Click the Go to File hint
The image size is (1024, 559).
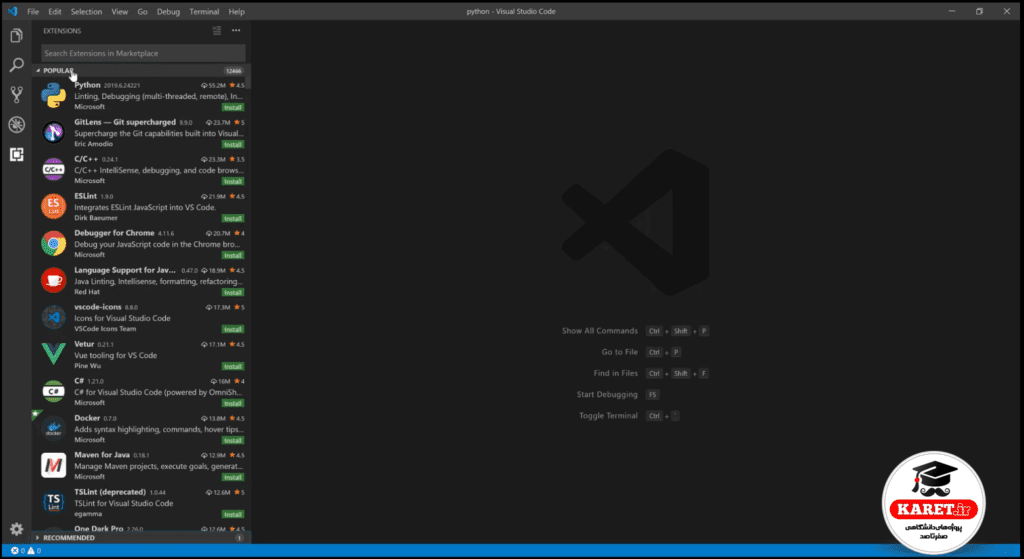pyautogui.click(x=620, y=352)
